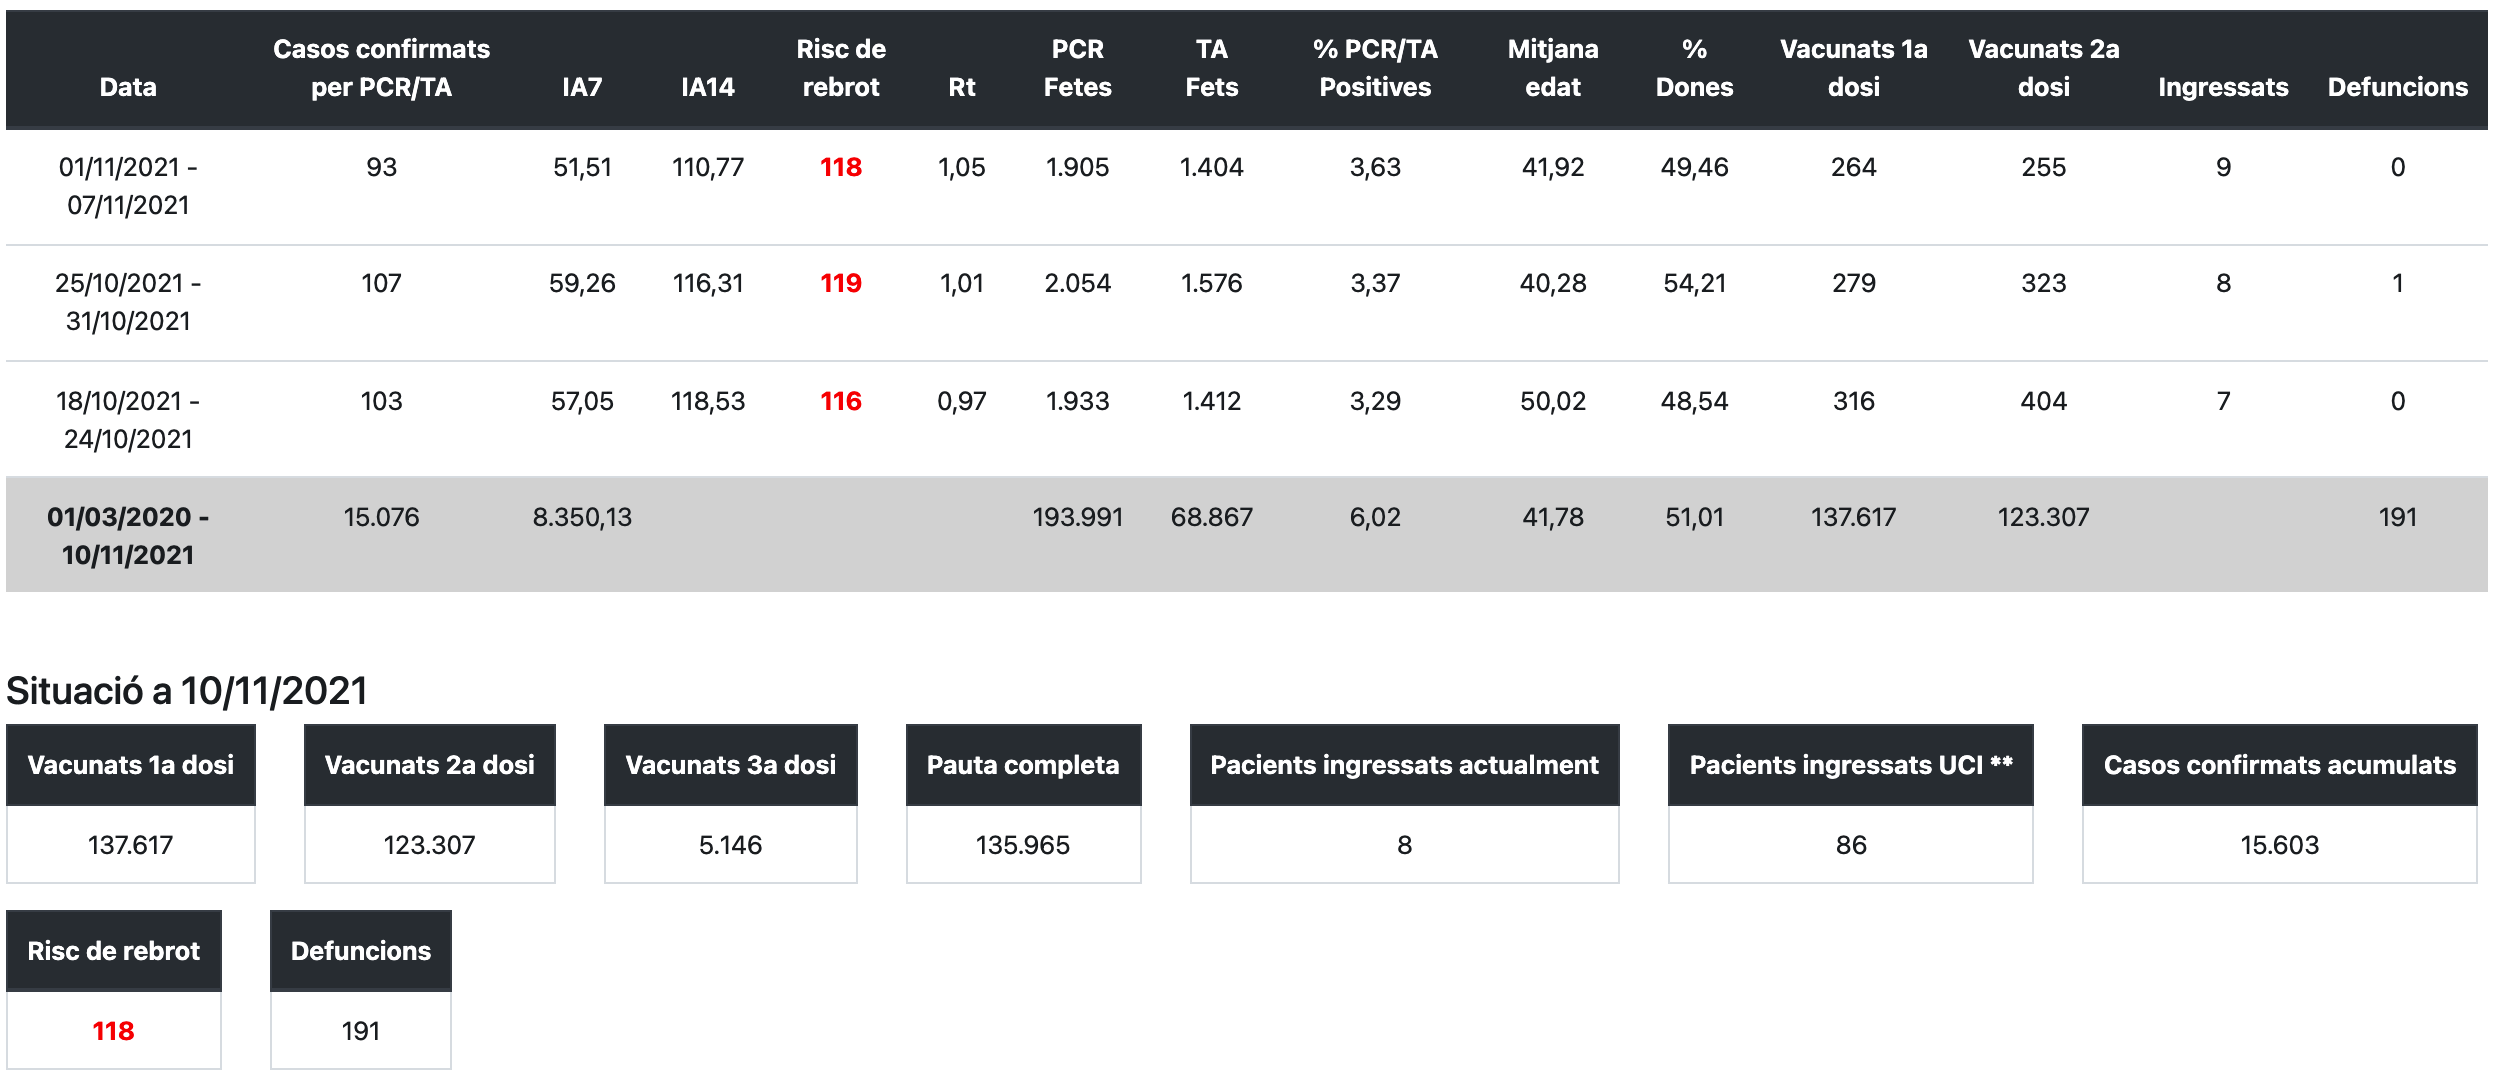Click the Defuncions column header

tap(2397, 87)
